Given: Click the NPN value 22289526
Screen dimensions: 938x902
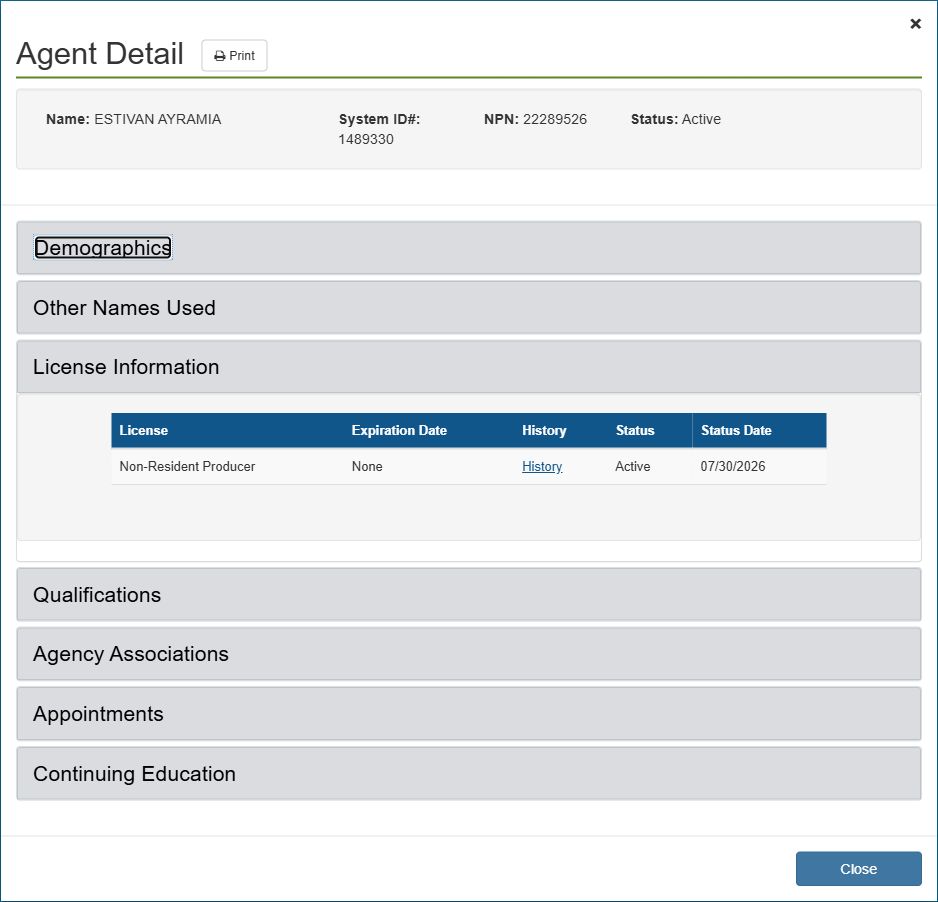Looking at the screenshot, I should click(555, 119).
